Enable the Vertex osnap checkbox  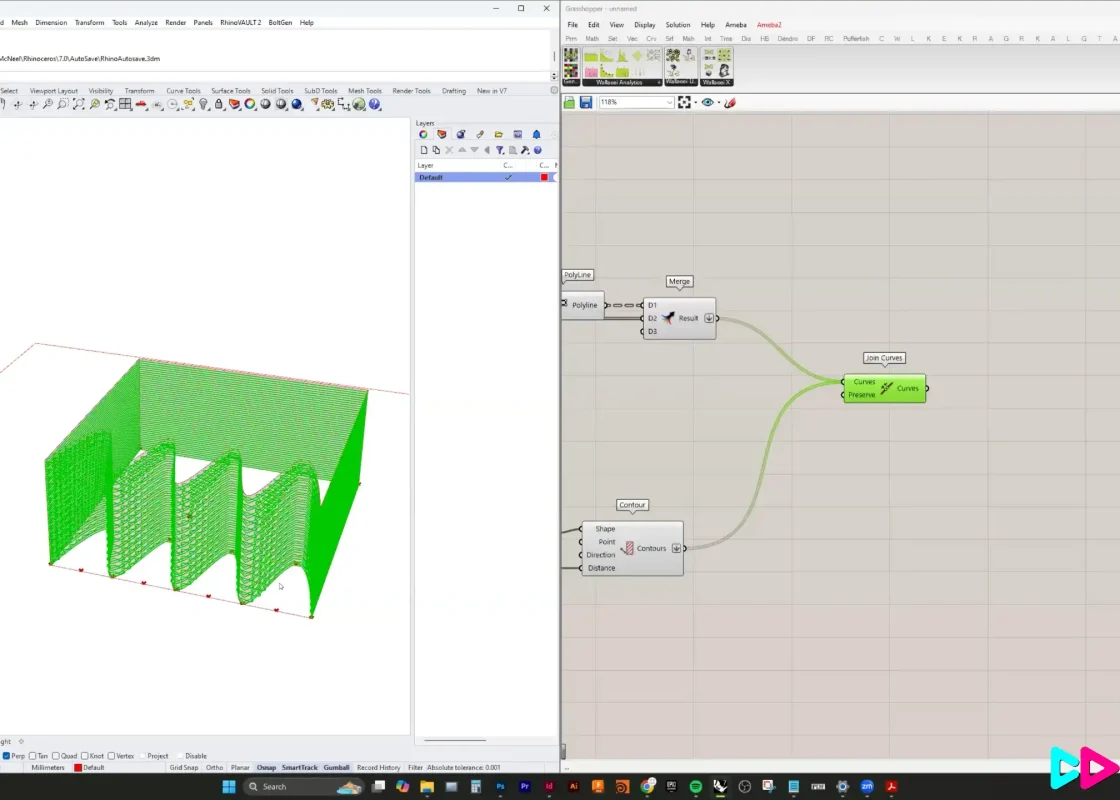112,756
